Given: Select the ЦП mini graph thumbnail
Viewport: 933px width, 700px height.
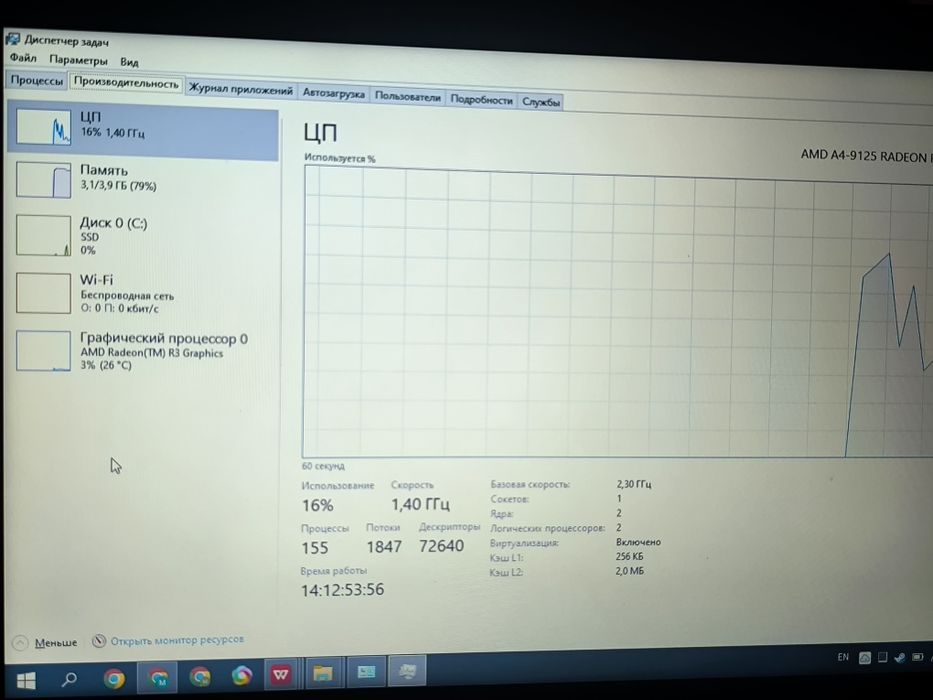Looking at the screenshot, I should (43, 126).
